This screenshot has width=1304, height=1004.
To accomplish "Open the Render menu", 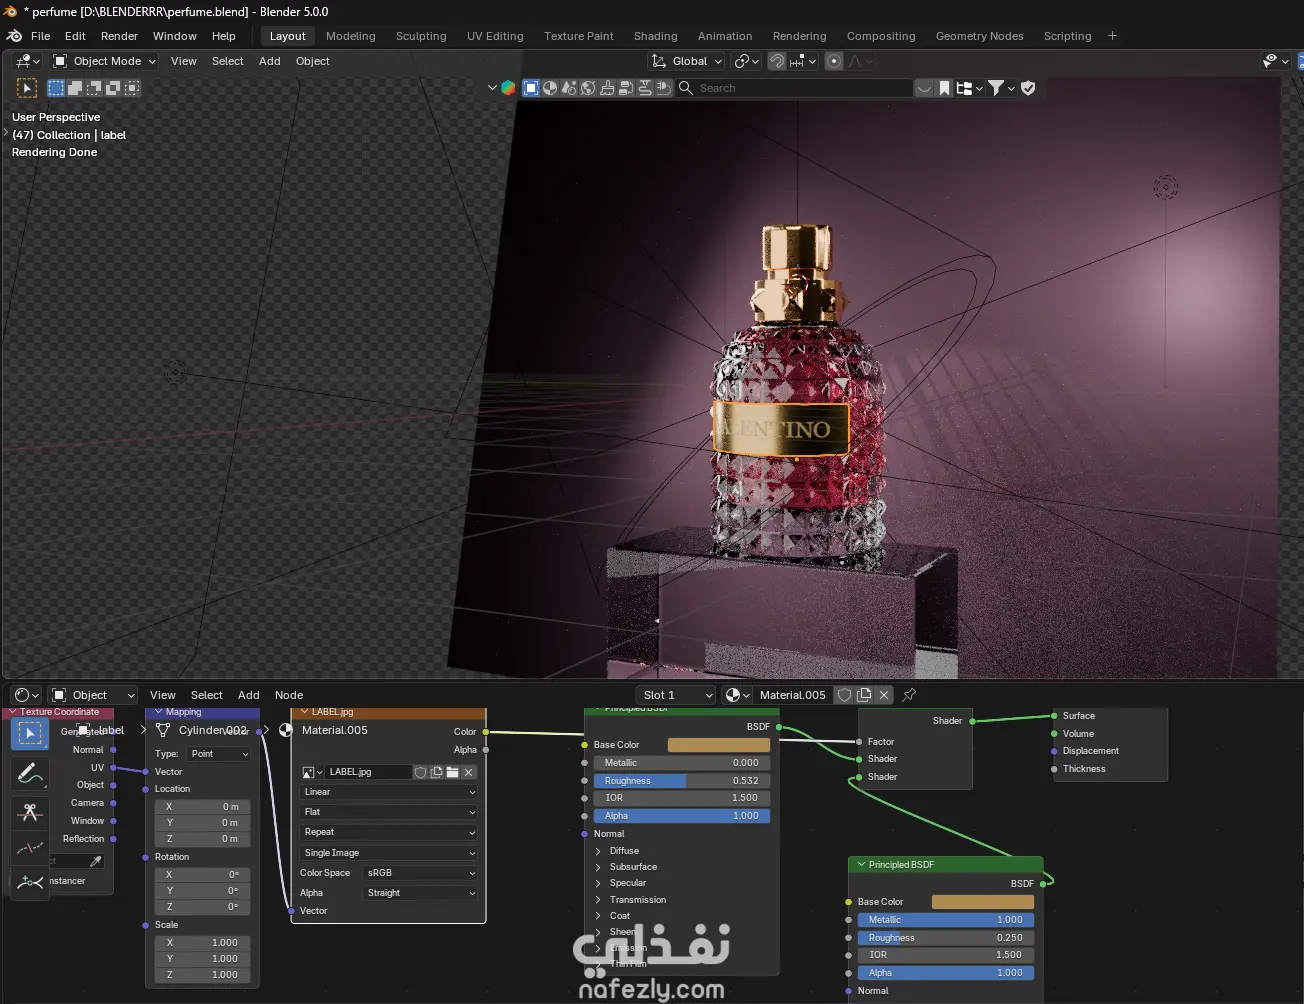I will click(120, 36).
